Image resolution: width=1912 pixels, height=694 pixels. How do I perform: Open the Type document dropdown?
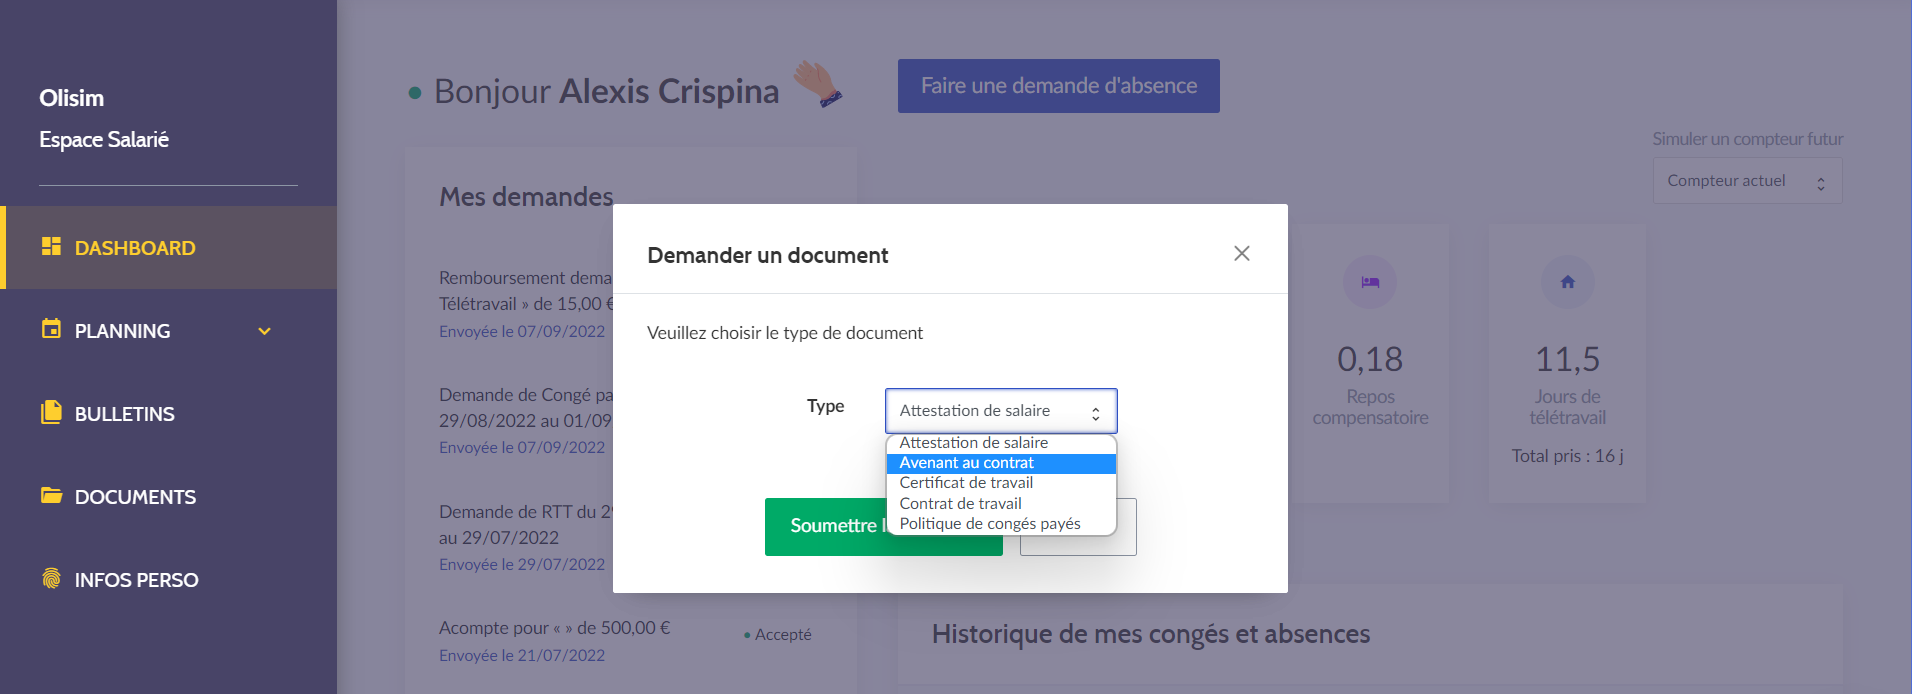tap(1001, 411)
